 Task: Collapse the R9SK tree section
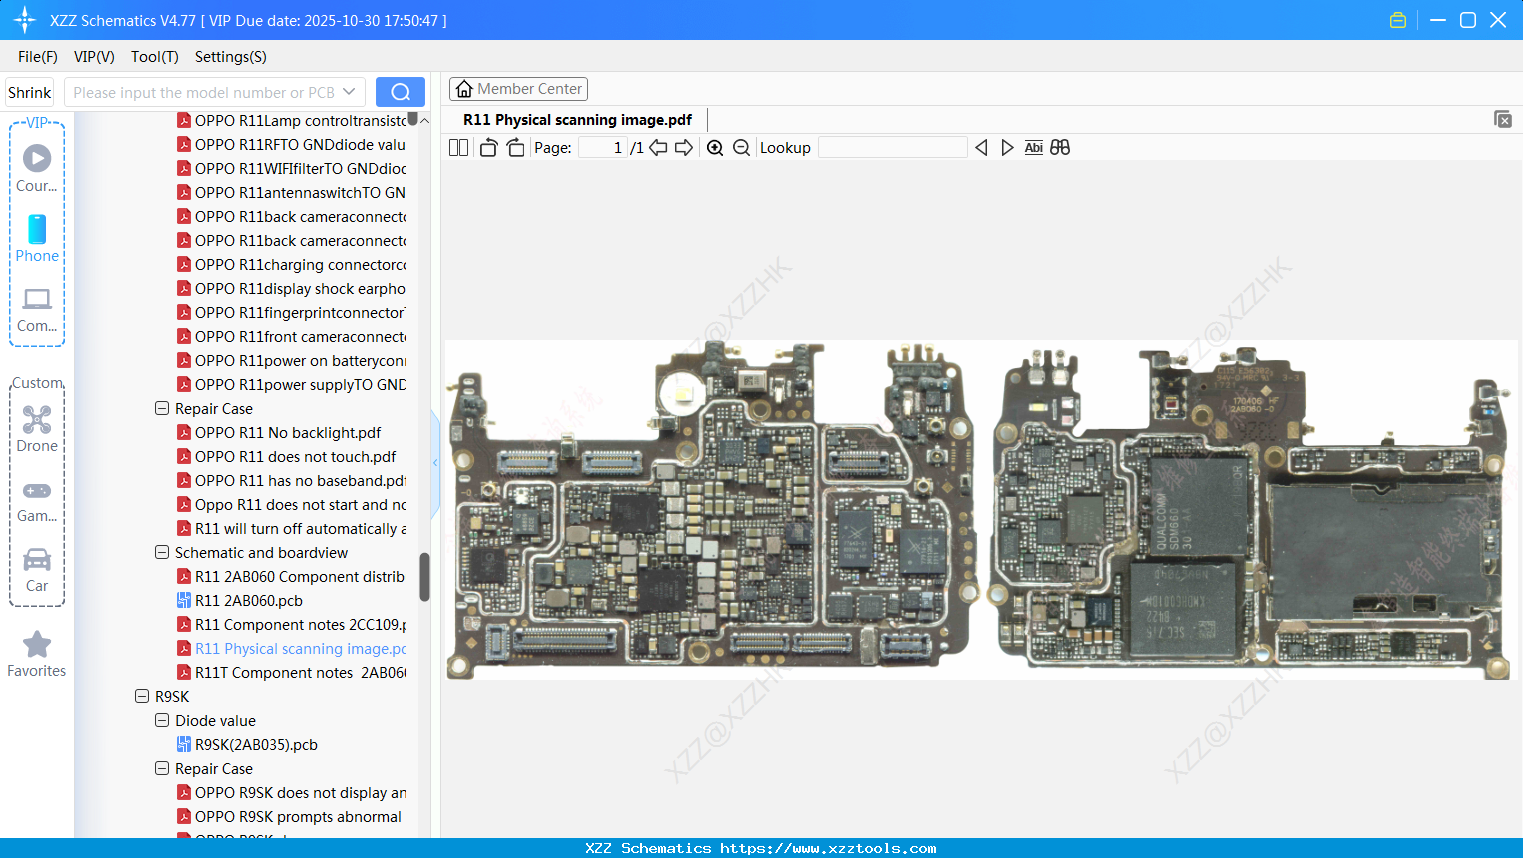[x=141, y=696]
